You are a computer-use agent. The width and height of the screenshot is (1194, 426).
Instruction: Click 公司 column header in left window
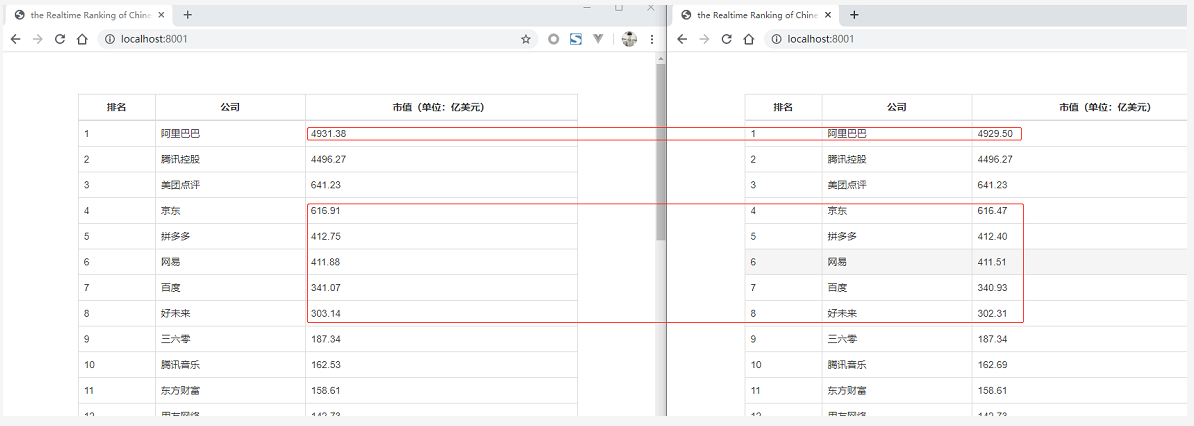[x=230, y=107]
